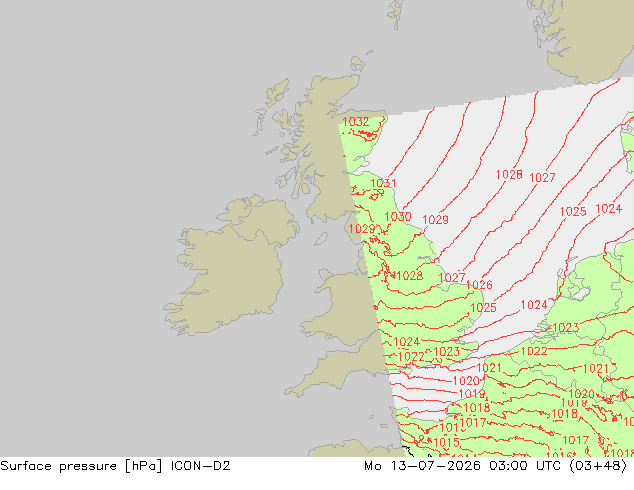This screenshot has width=634, height=490.
Task: Select the ICON-D2 model name text
Action: coord(201,466)
